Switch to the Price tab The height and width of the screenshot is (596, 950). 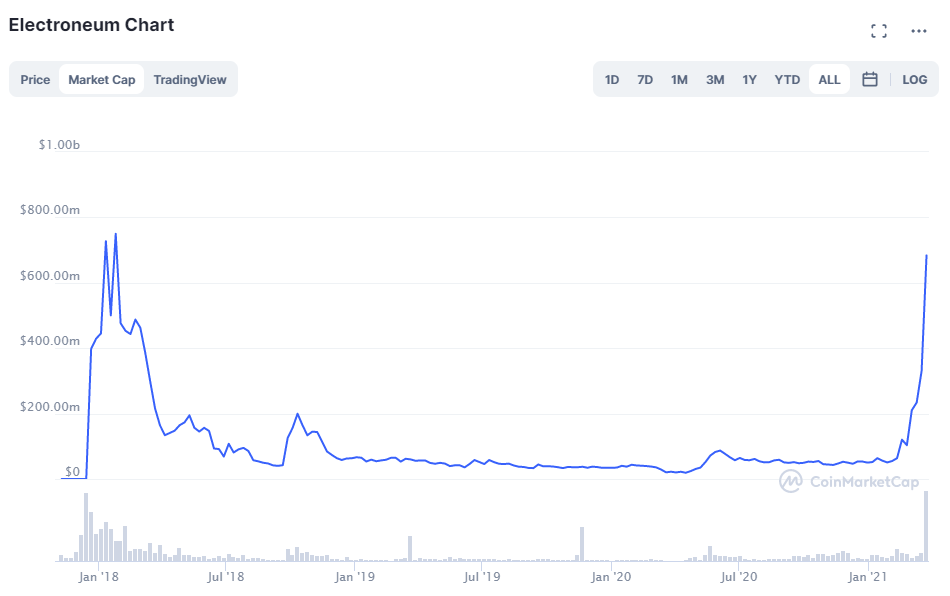click(x=35, y=80)
